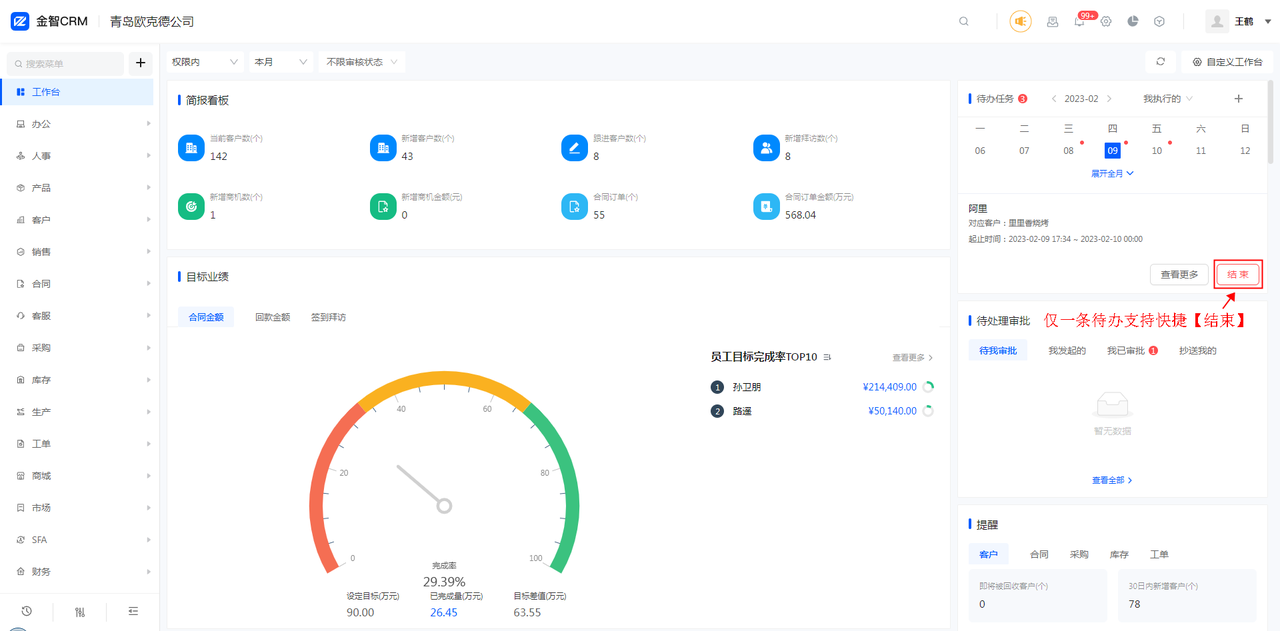This screenshot has height=631, width=1280.
Task: Expand the 财务 sidebar menu
Action: click(x=80, y=572)
